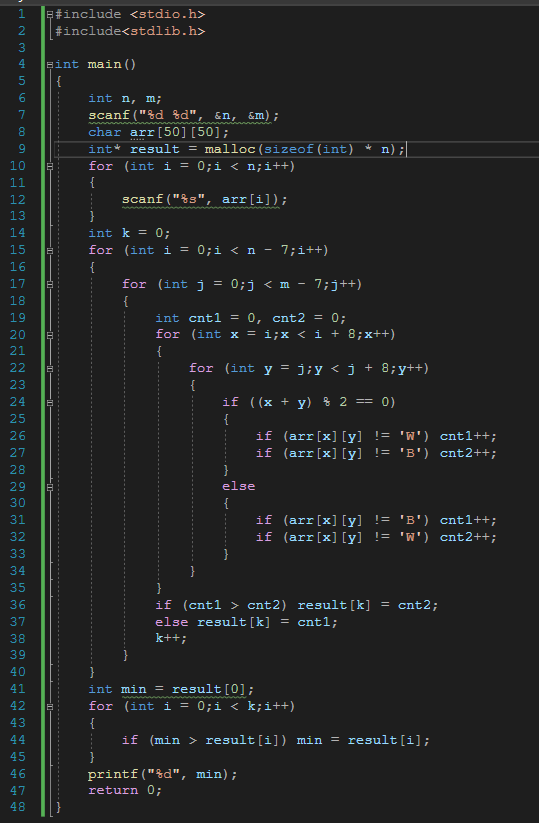The image size is (539, 823).
Task: Click the 'return 0;' statement
Action: click(125, 790)
